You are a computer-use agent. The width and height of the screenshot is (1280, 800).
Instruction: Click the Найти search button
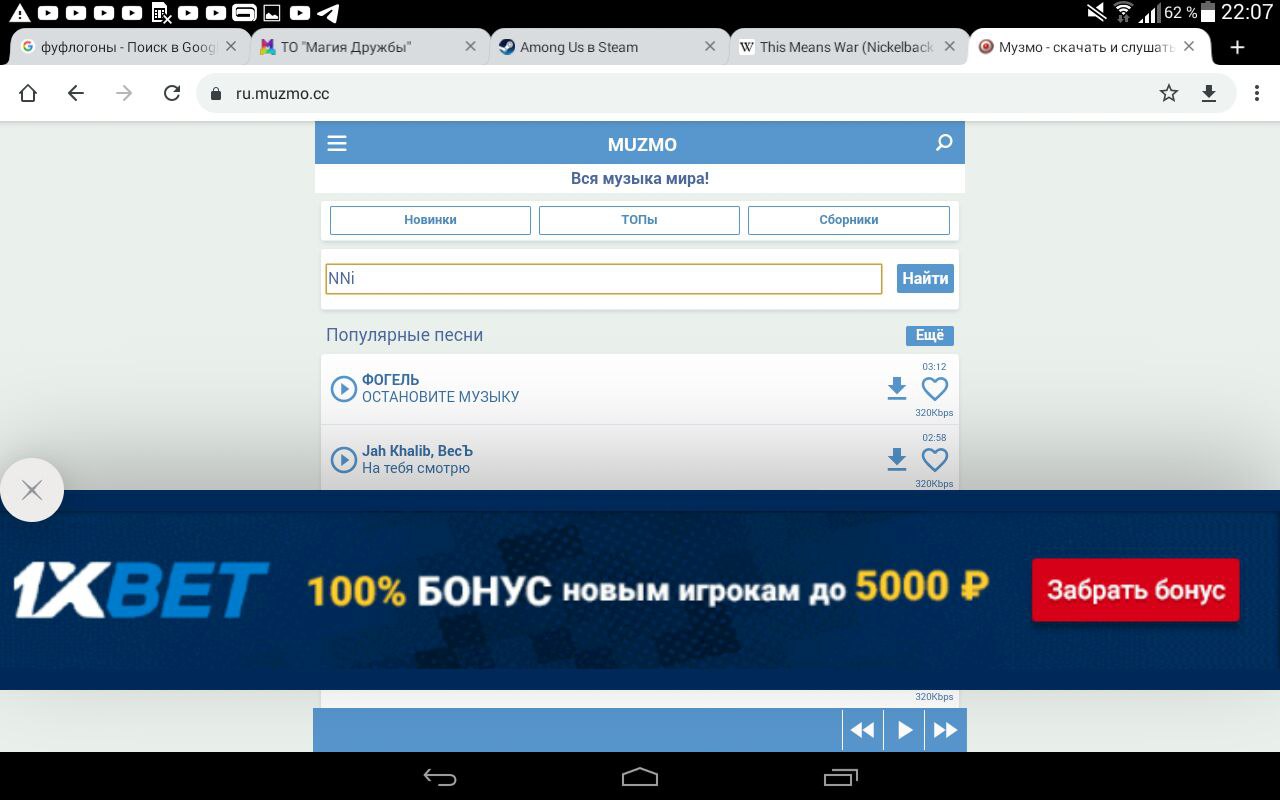point(925,279)
